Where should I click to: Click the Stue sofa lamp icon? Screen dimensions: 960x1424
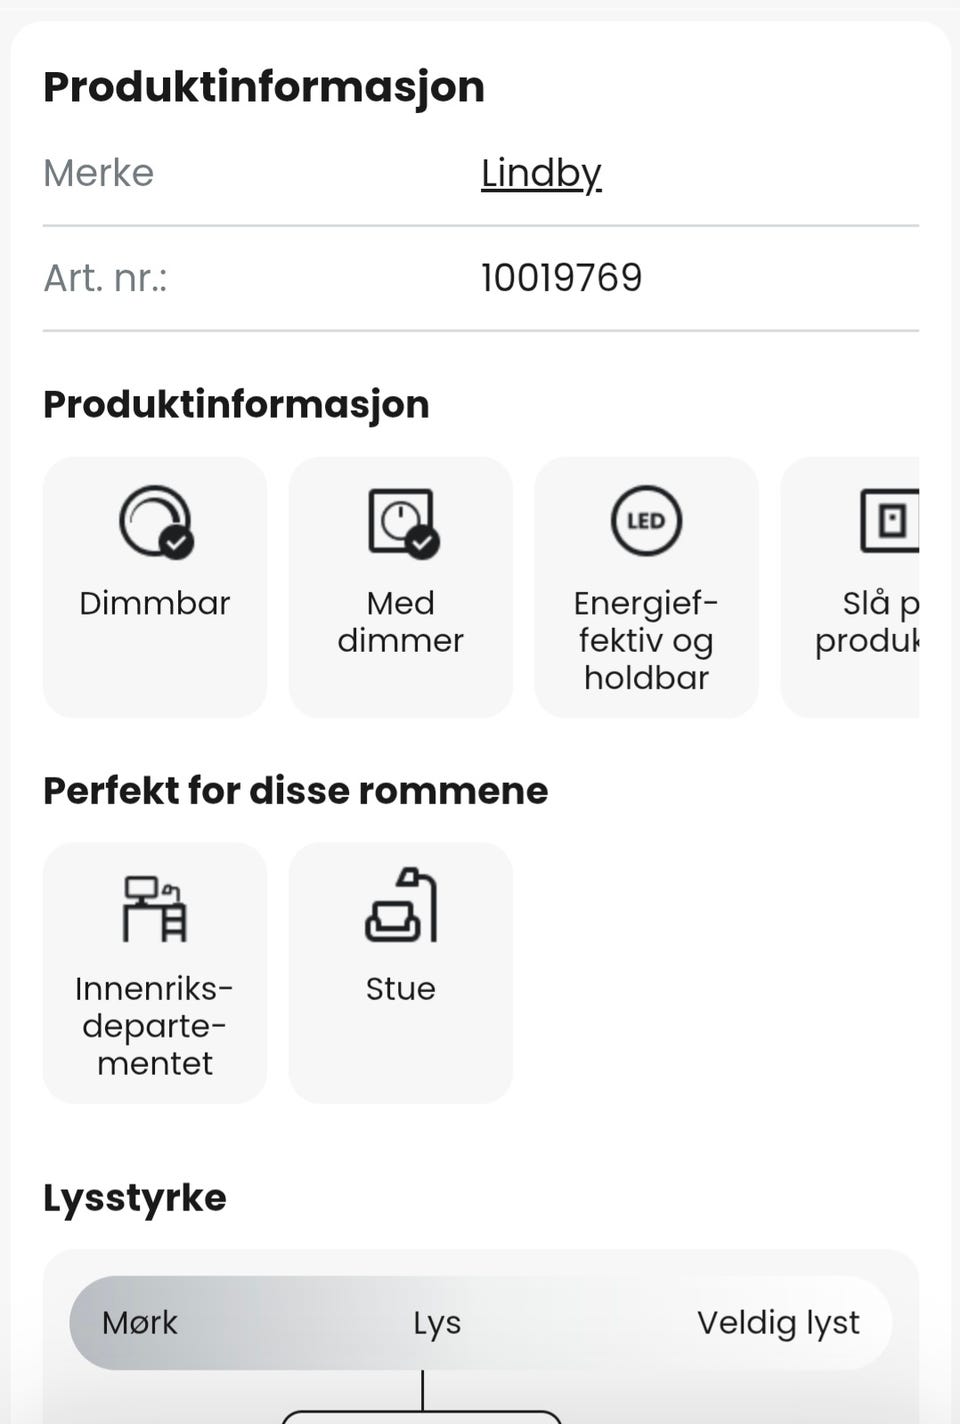point(401,906)
